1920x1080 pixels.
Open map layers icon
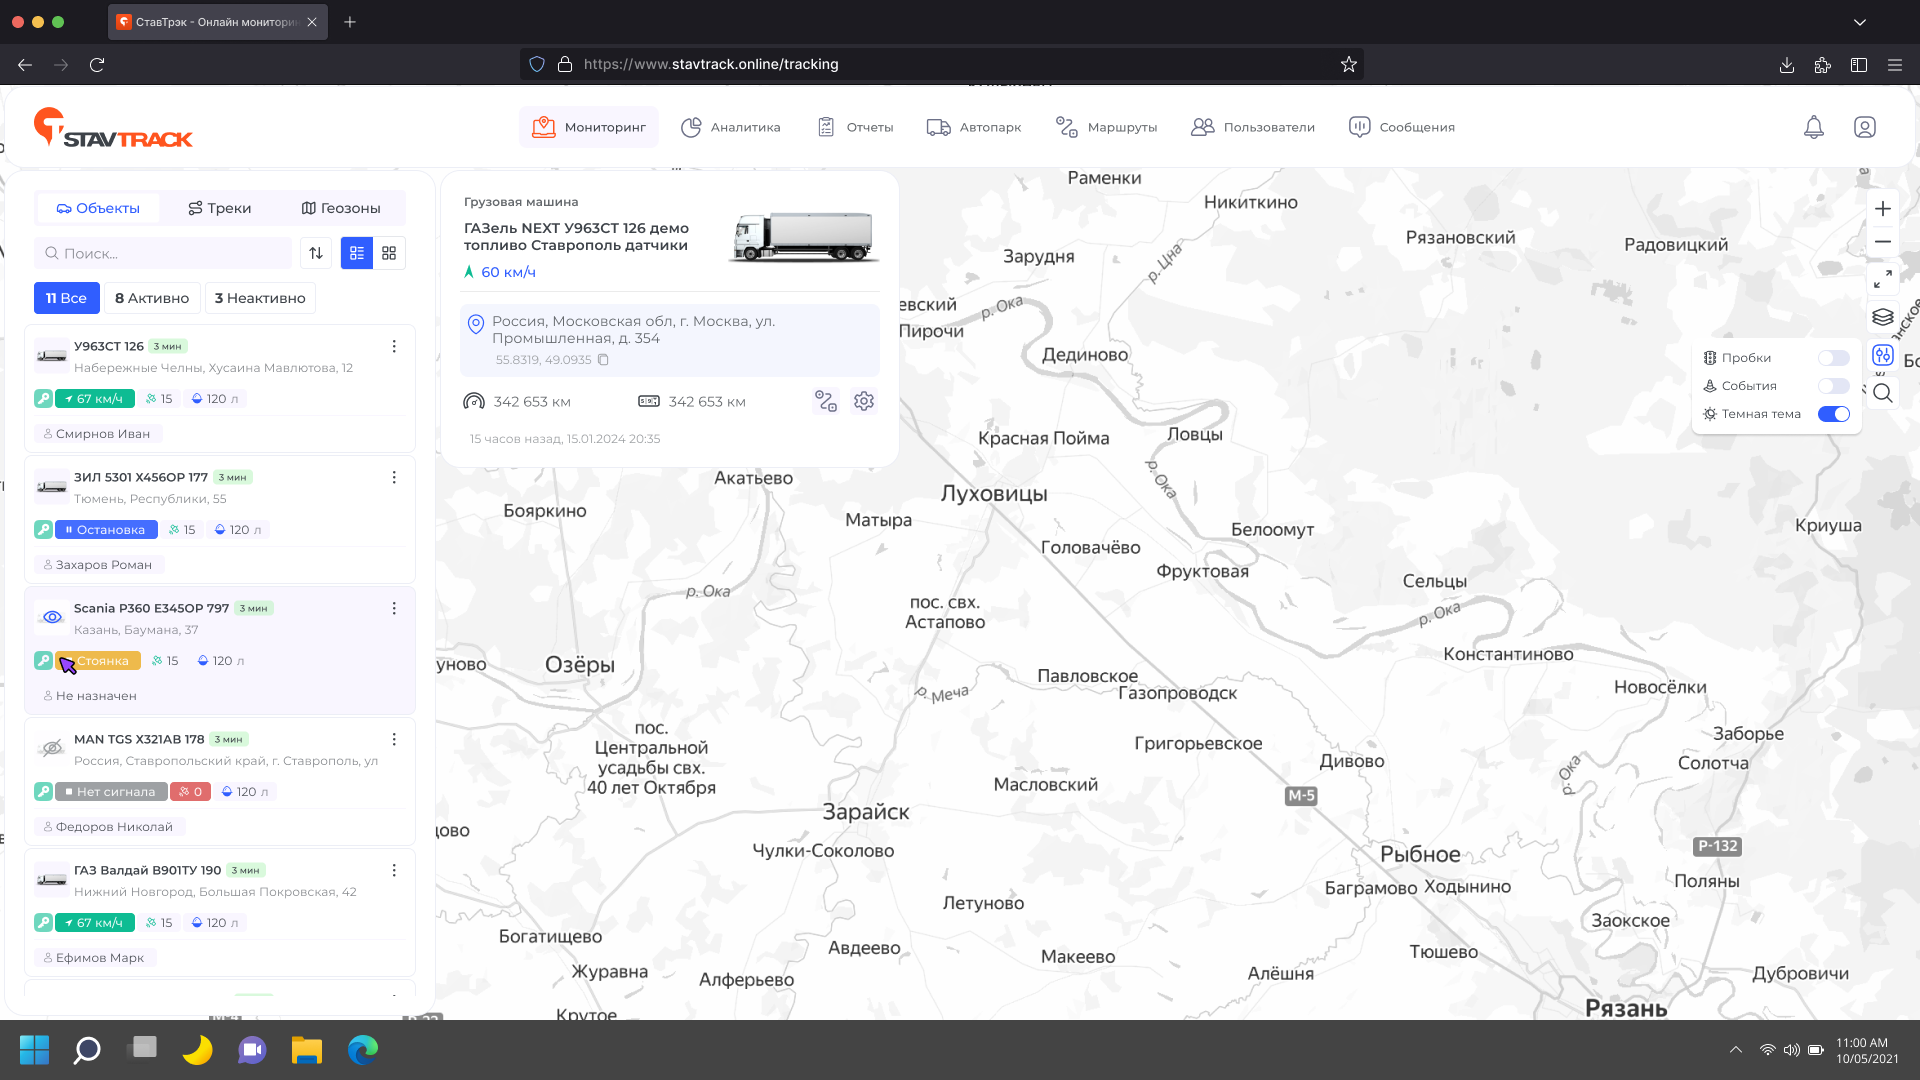click(x=1883, y=317)
